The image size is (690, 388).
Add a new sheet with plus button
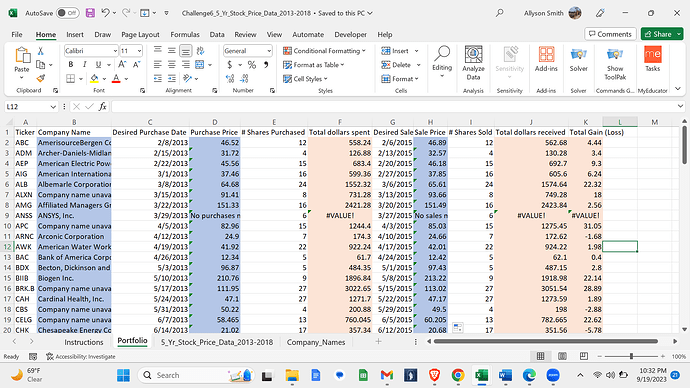[378, 341]
